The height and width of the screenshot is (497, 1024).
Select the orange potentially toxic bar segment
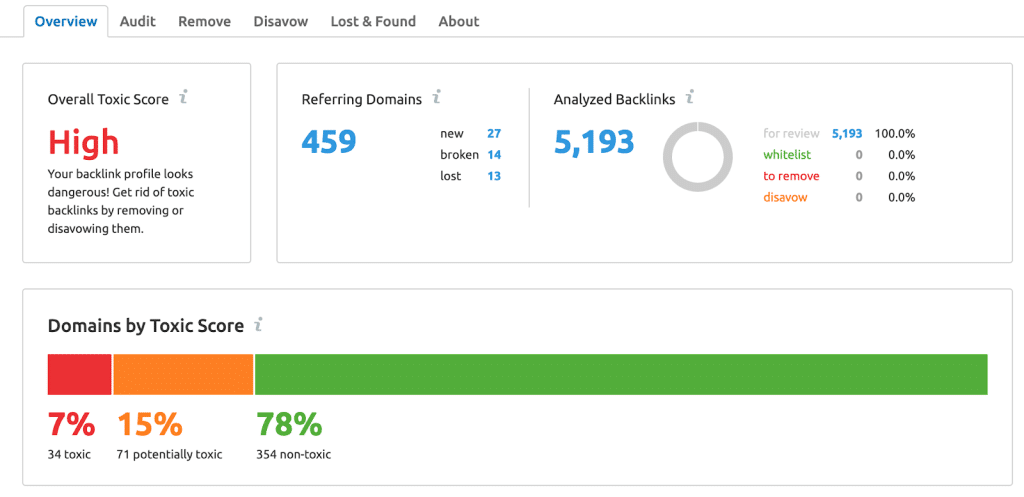click(x=183, y=375)
